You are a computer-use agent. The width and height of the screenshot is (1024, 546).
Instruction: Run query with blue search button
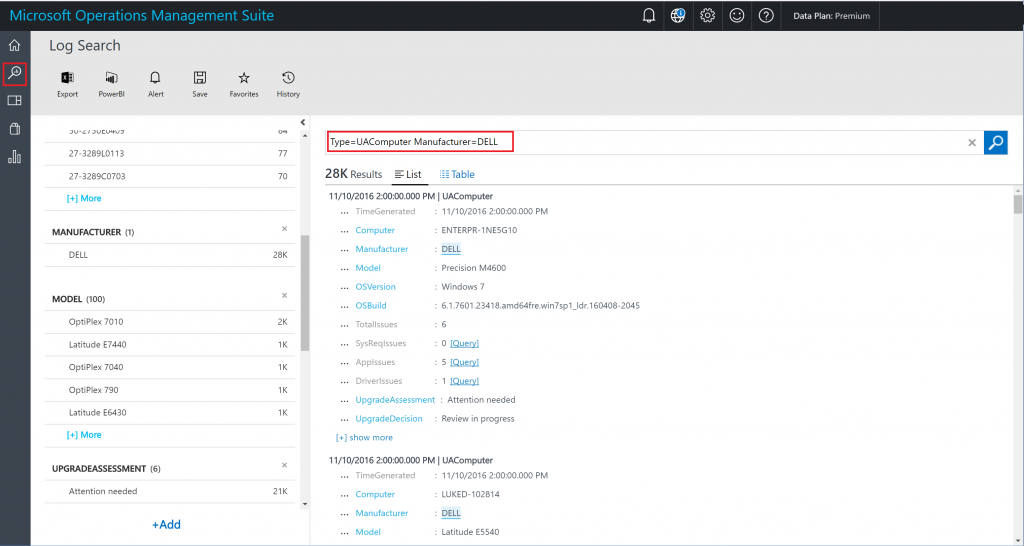(x=995, y=143)
